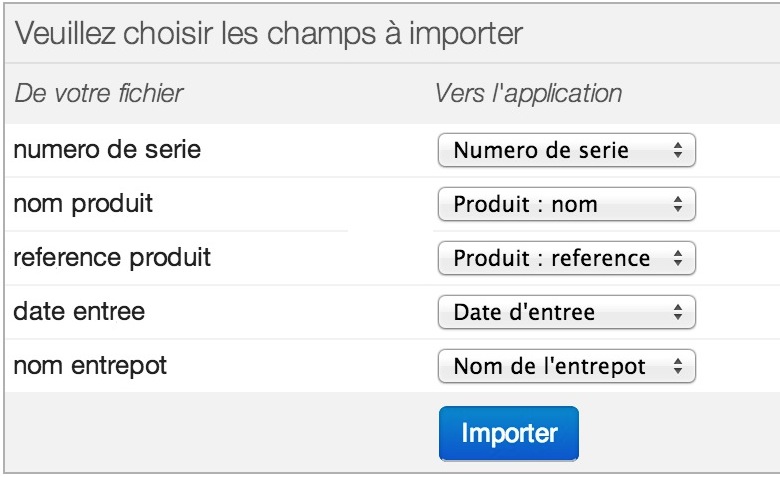
Task: Click the 'De votre fichier' column header
Action: (99, 94)
